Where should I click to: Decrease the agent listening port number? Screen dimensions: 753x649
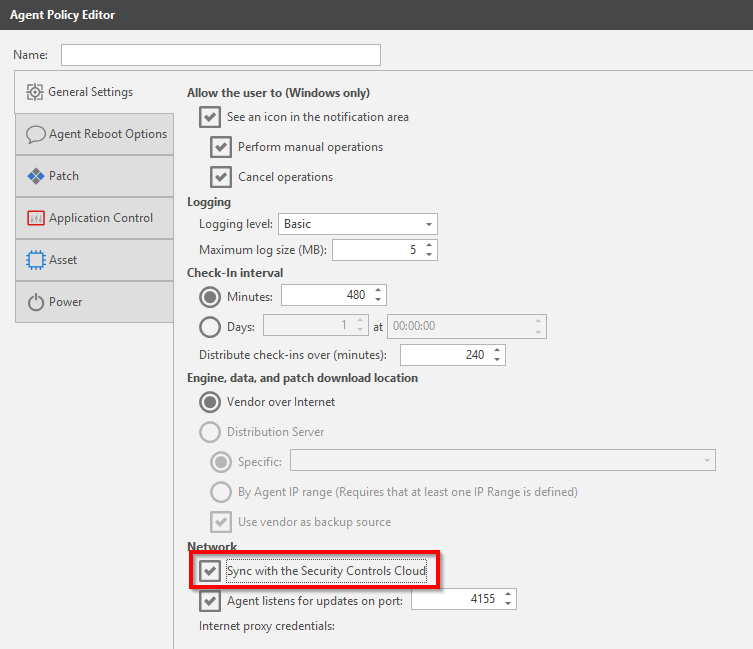coord(508,604)
